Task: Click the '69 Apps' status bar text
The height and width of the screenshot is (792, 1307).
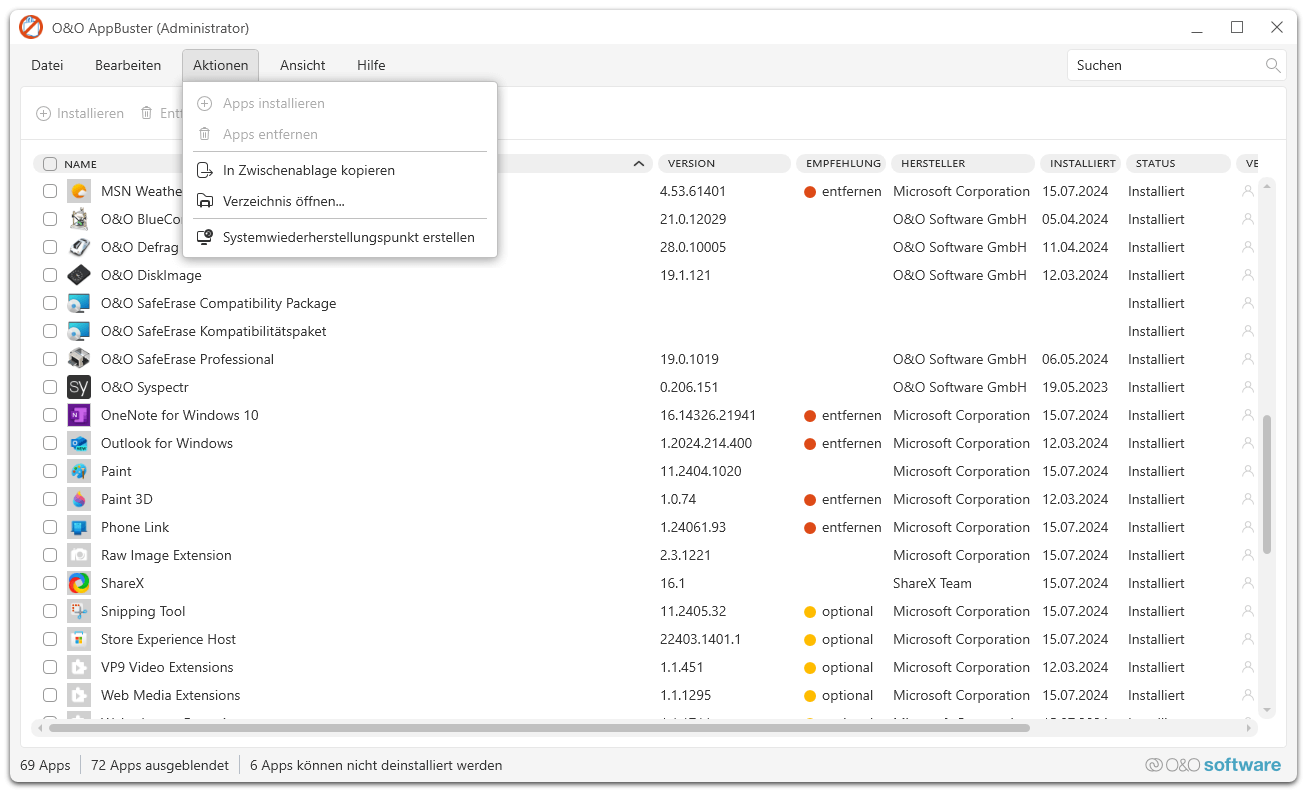Action: point(45,765)
